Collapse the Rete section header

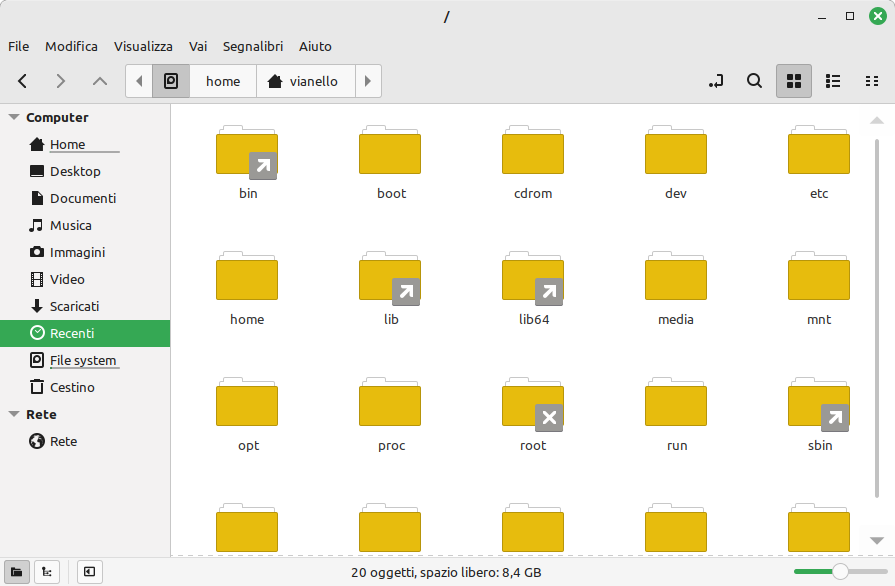(14, 414)
